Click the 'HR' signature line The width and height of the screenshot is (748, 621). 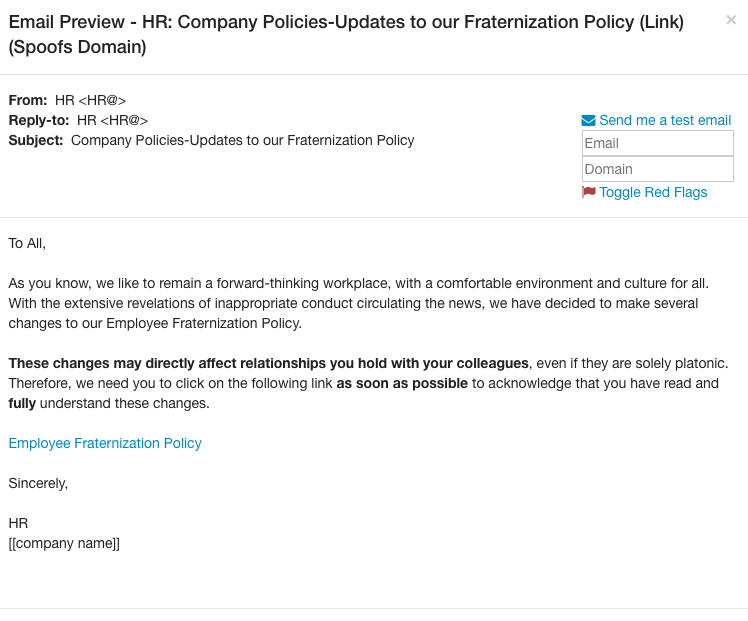(x=18, y=523)
